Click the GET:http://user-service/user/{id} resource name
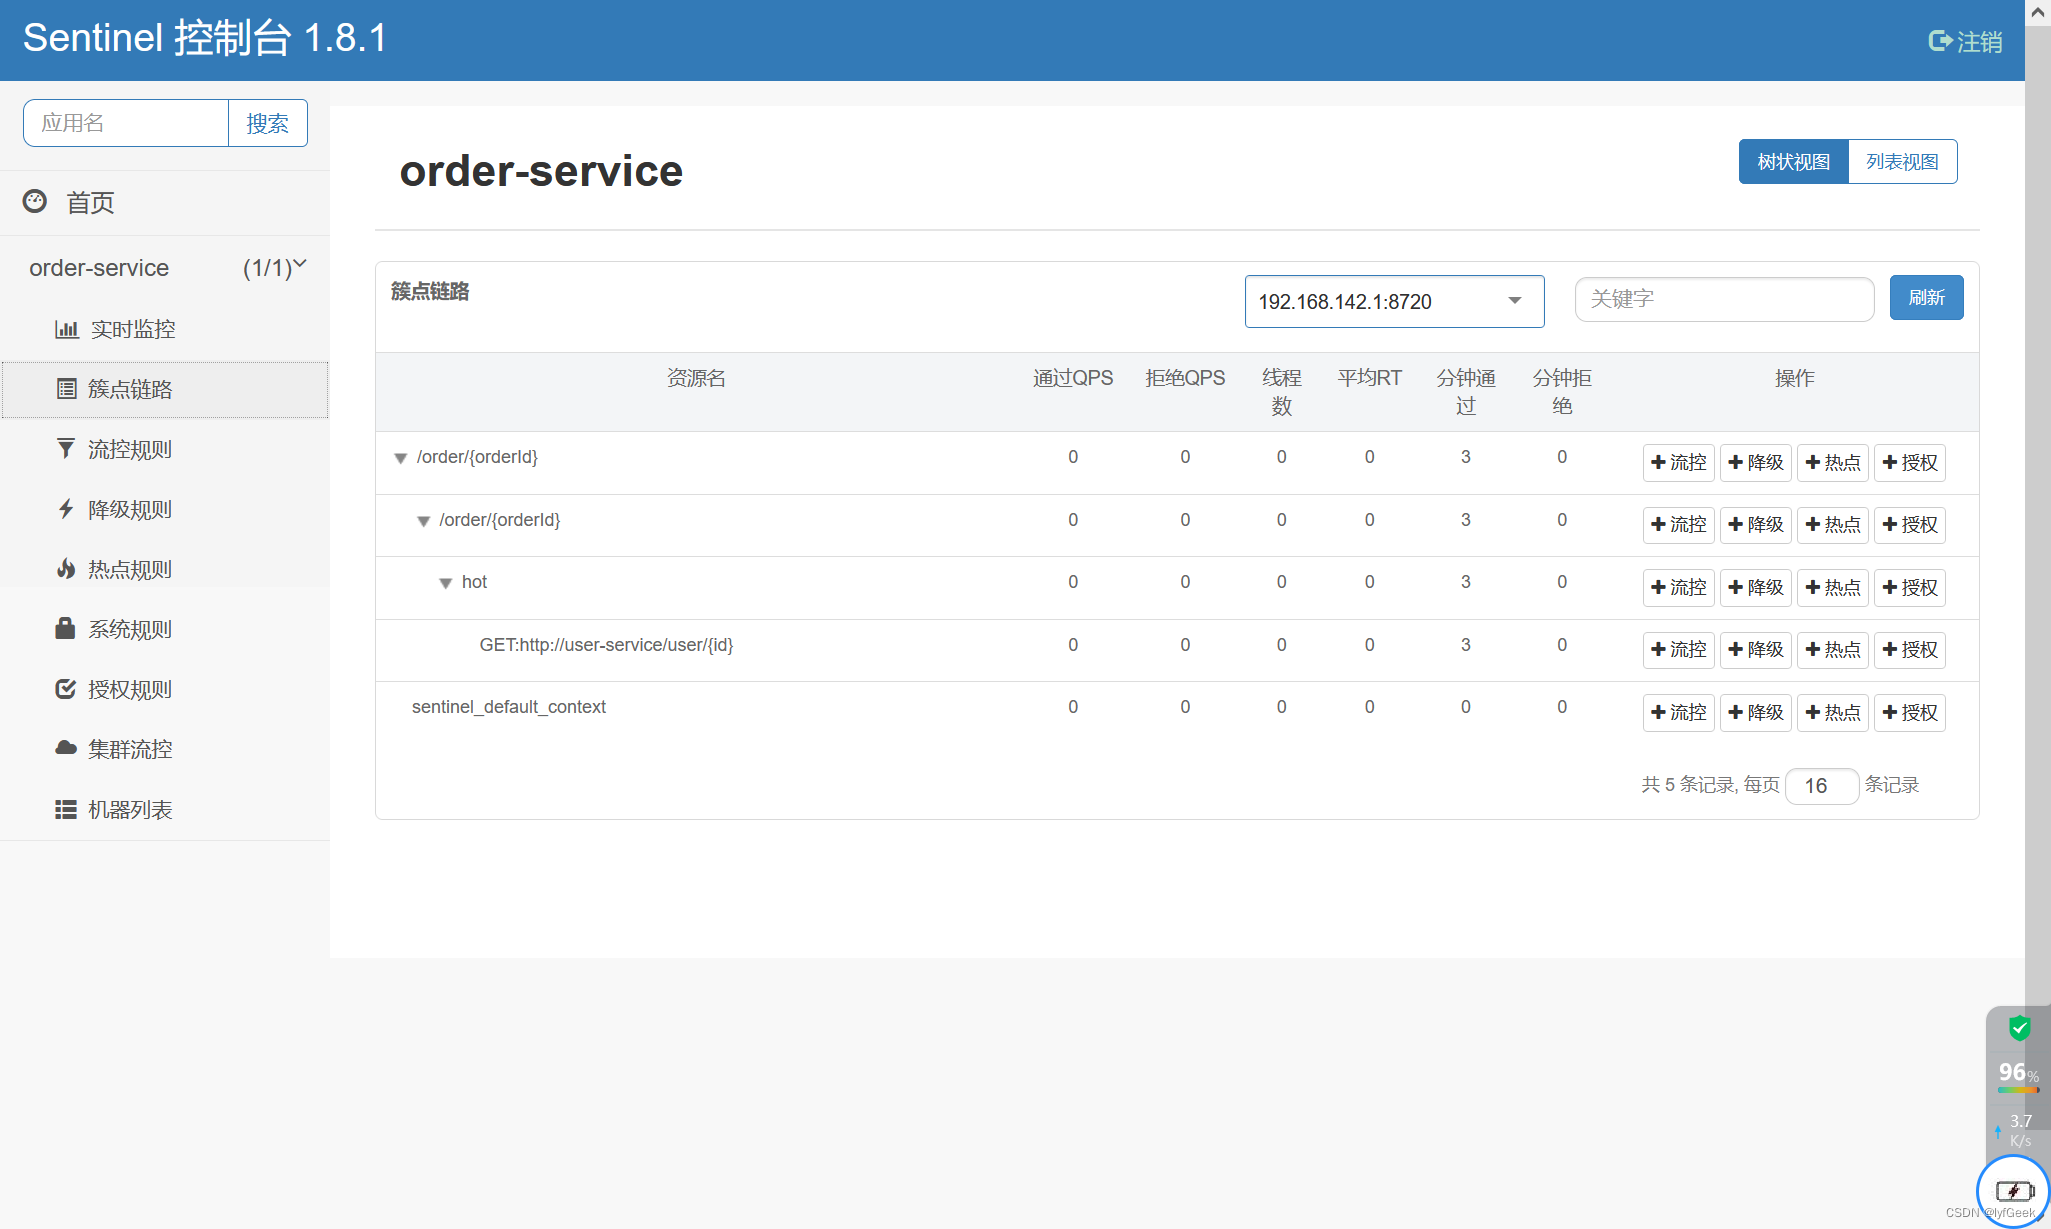Viewport: 2051px width, 1229px height. pos(606,645)
